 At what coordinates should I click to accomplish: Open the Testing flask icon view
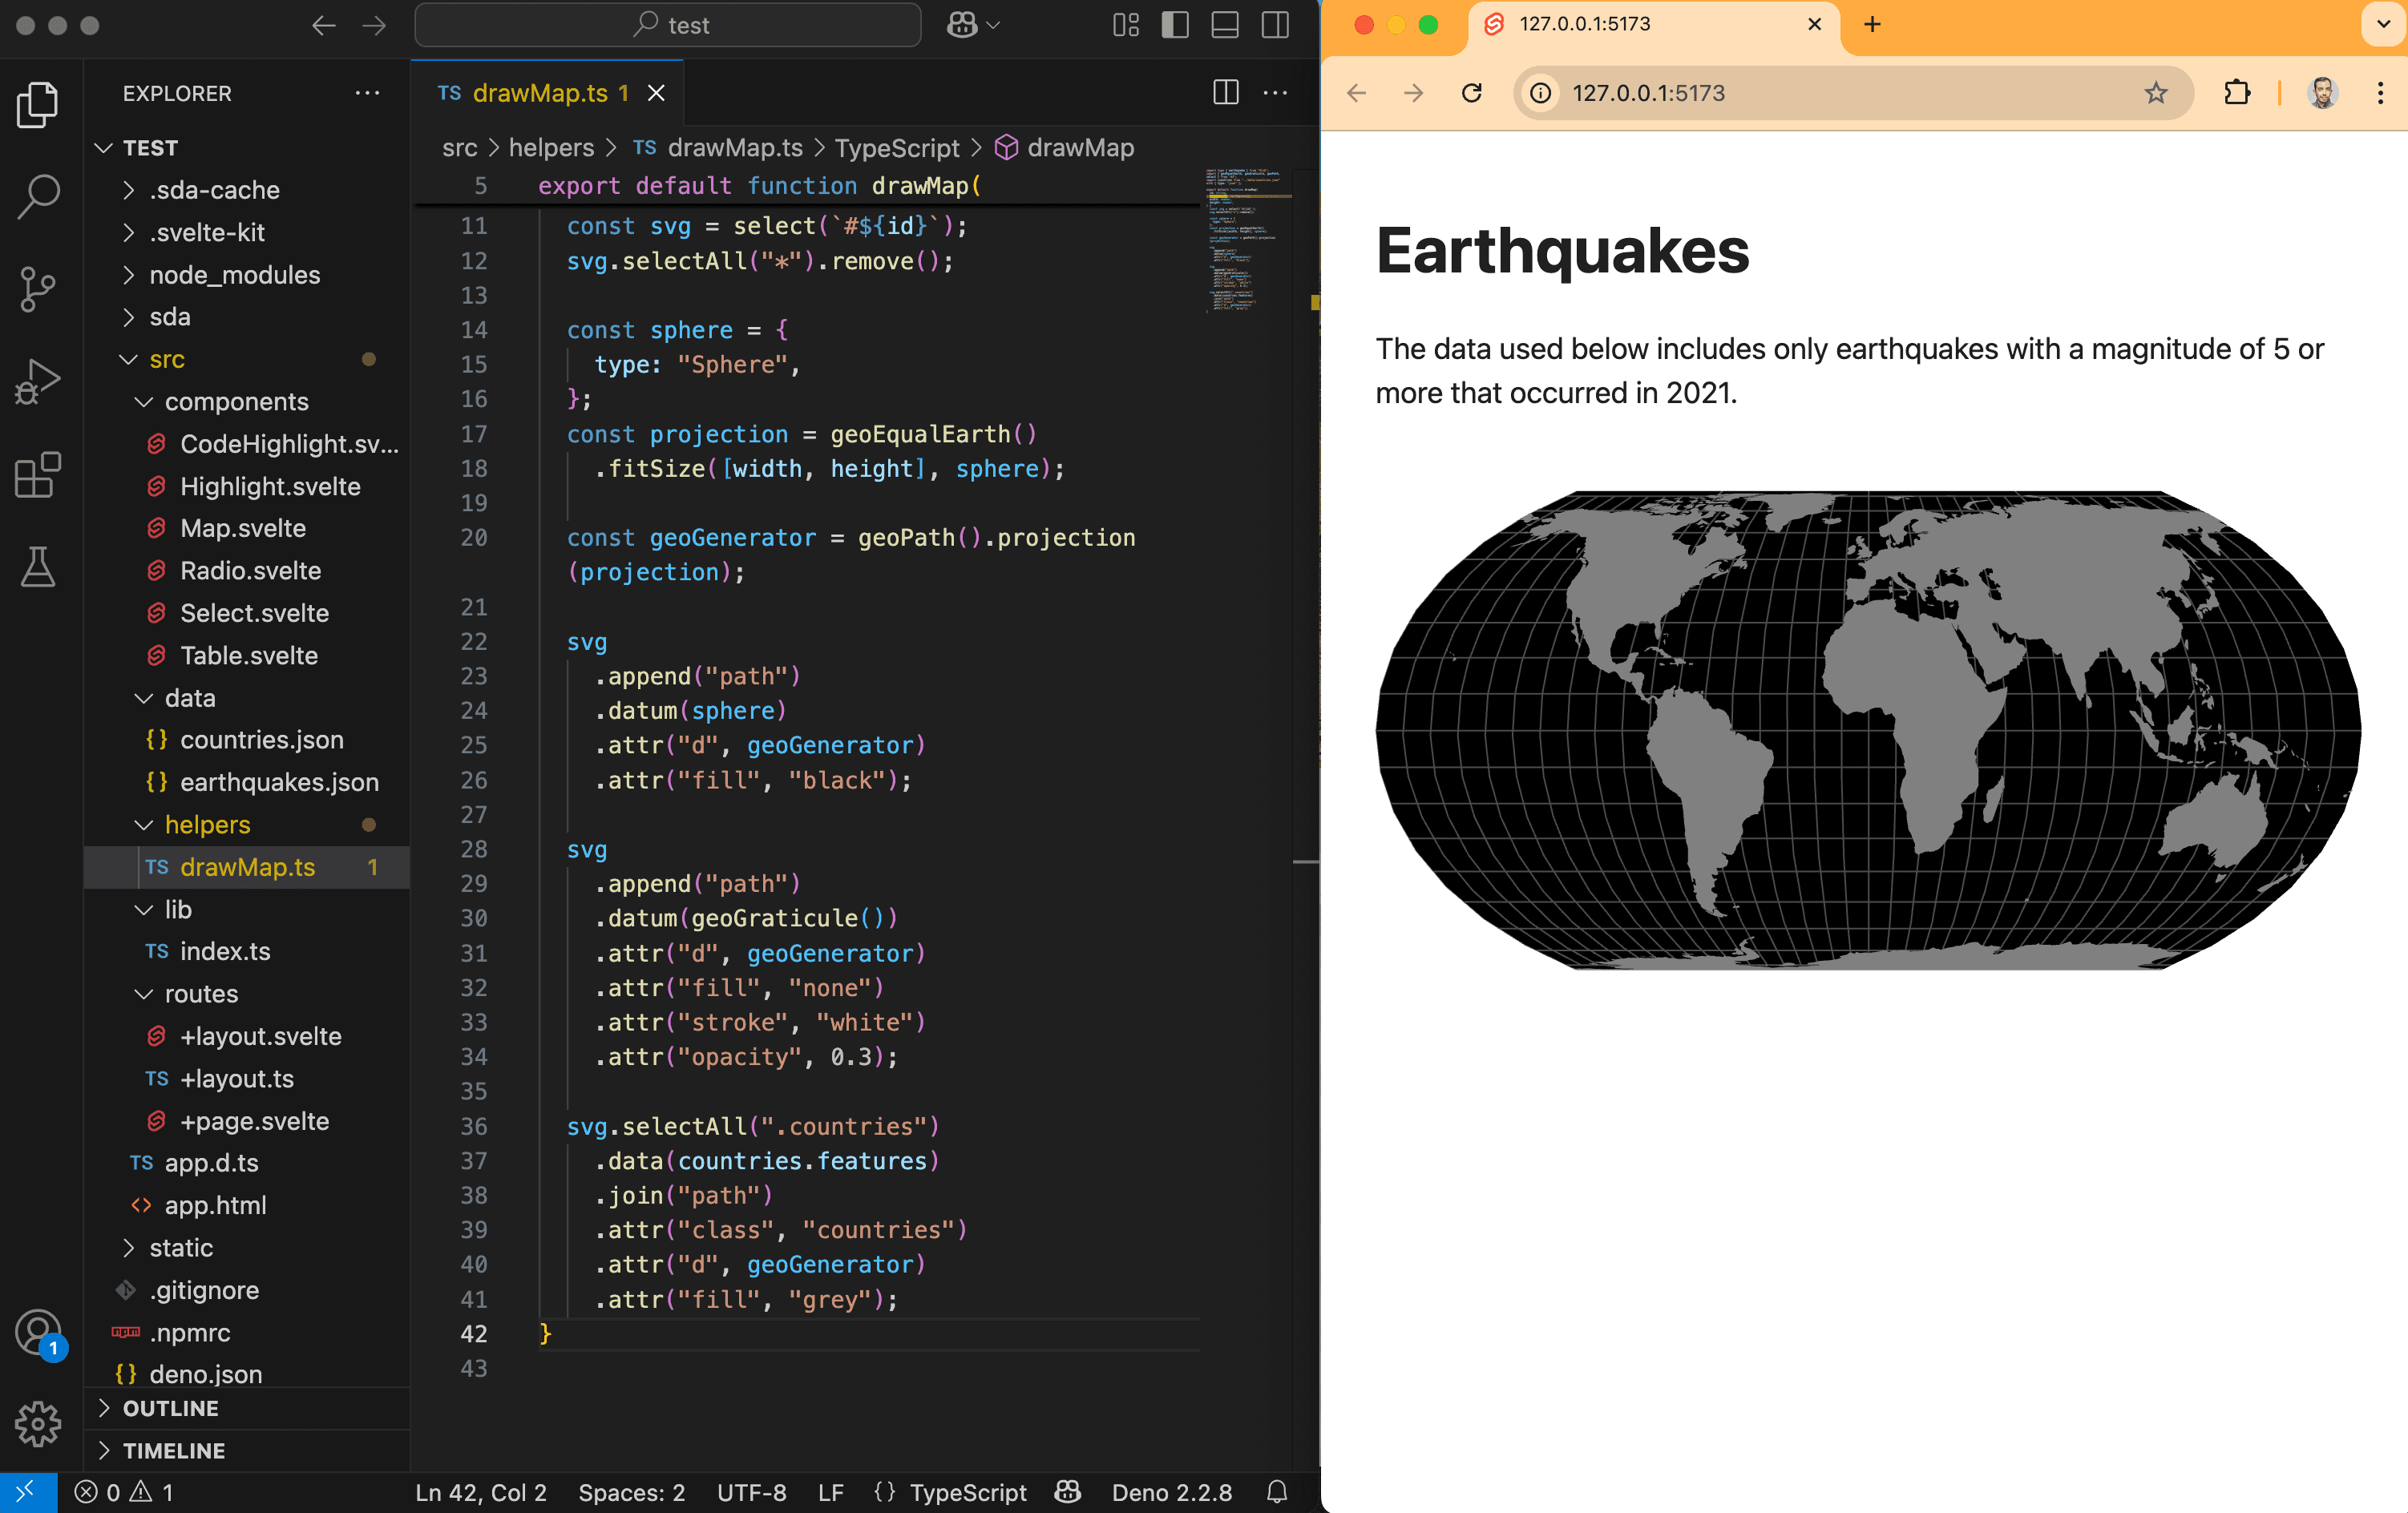click(39, 566)
